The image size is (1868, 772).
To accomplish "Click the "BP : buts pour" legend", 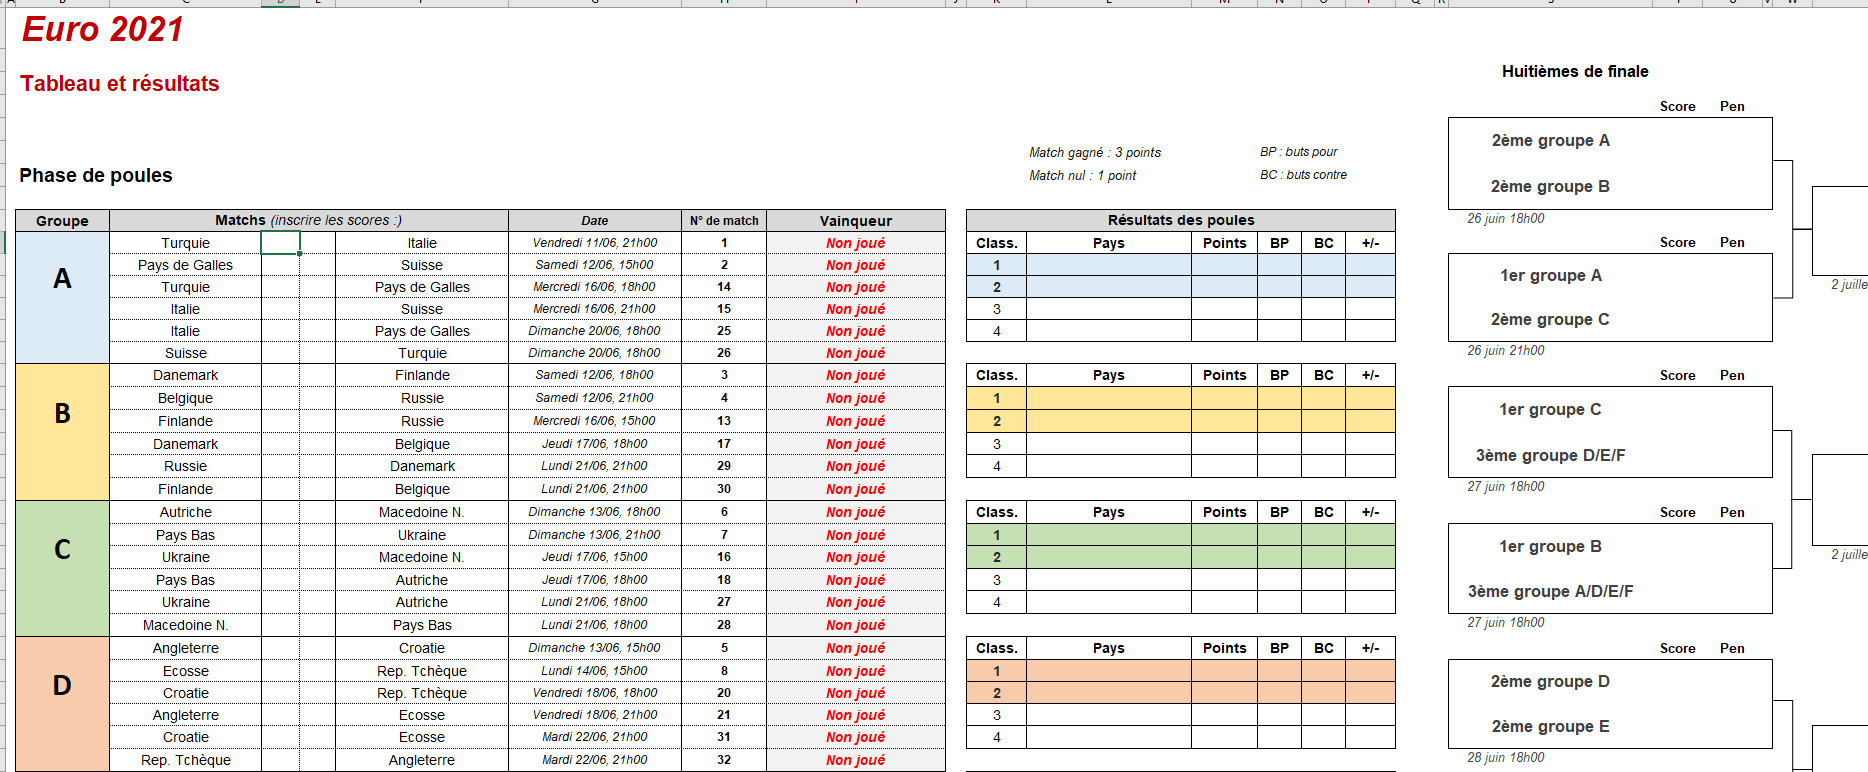I will 1298,152.
